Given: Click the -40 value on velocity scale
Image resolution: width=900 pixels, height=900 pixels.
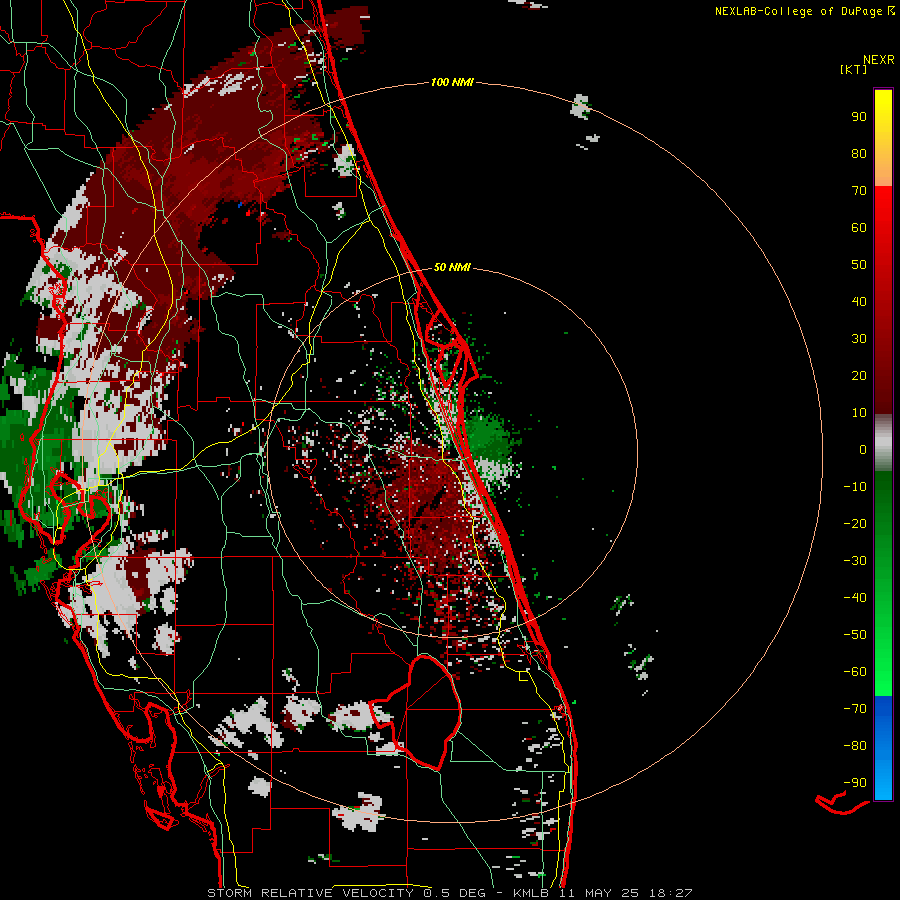Looking at the screenshot, I should pyautogui.click(x=855, y=598).
